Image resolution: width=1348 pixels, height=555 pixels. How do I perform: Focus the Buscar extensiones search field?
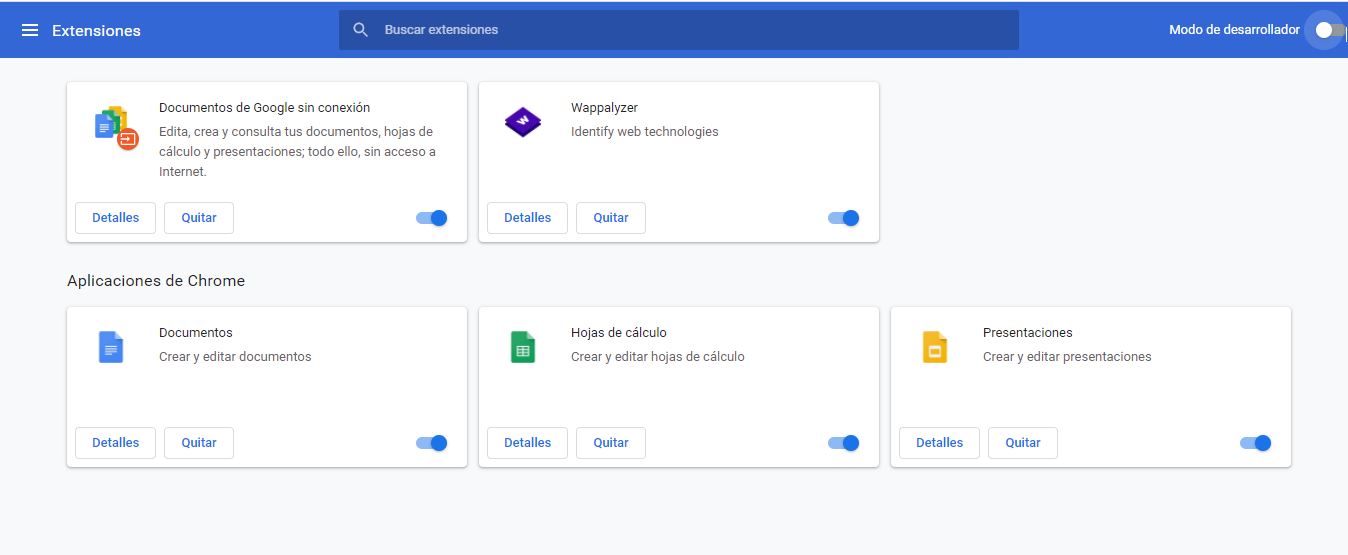click(x=679, y=30)
